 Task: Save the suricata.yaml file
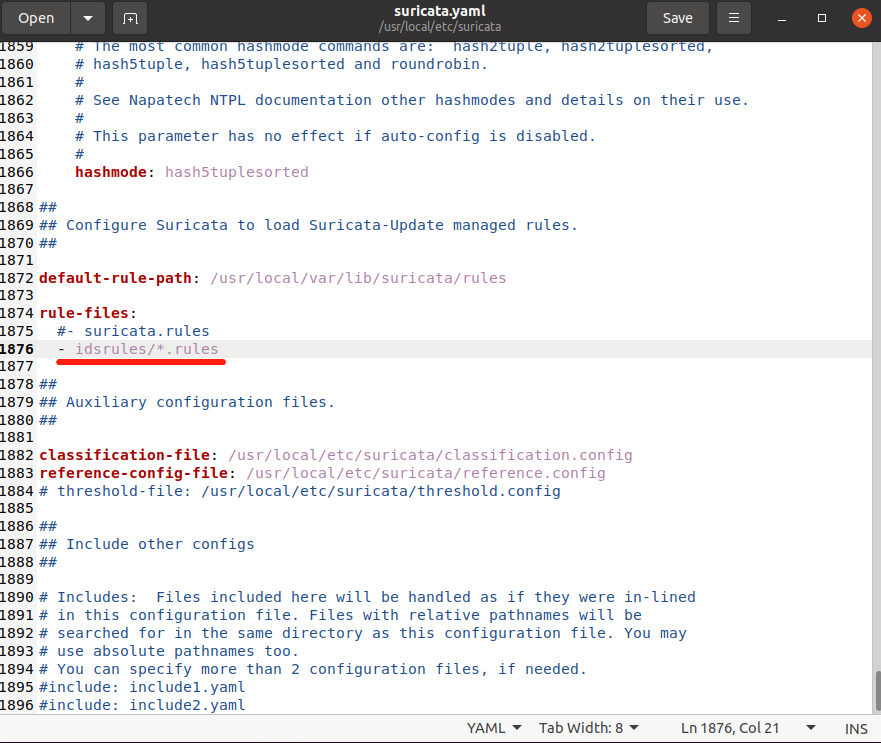[x=678, y=18]
